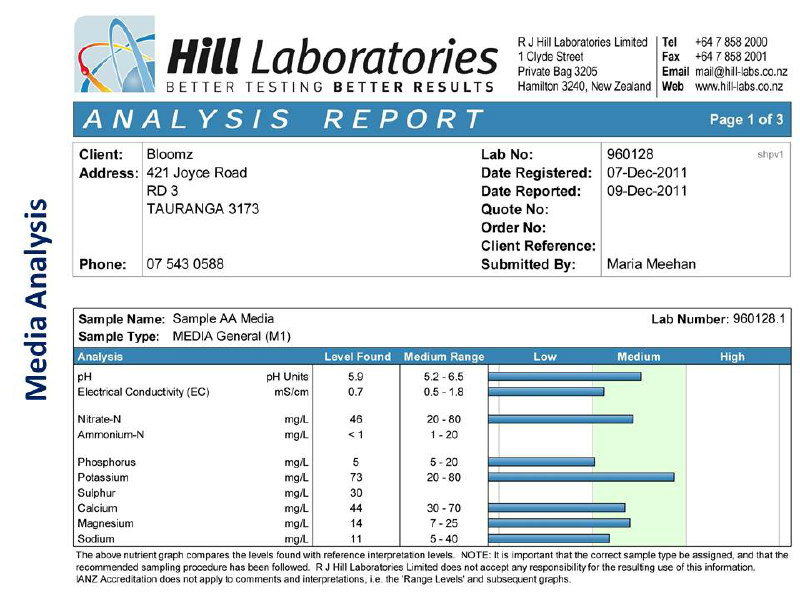Click the Calcium medium range '30 - 70'
800x600 pixels.
pos(443,508)
